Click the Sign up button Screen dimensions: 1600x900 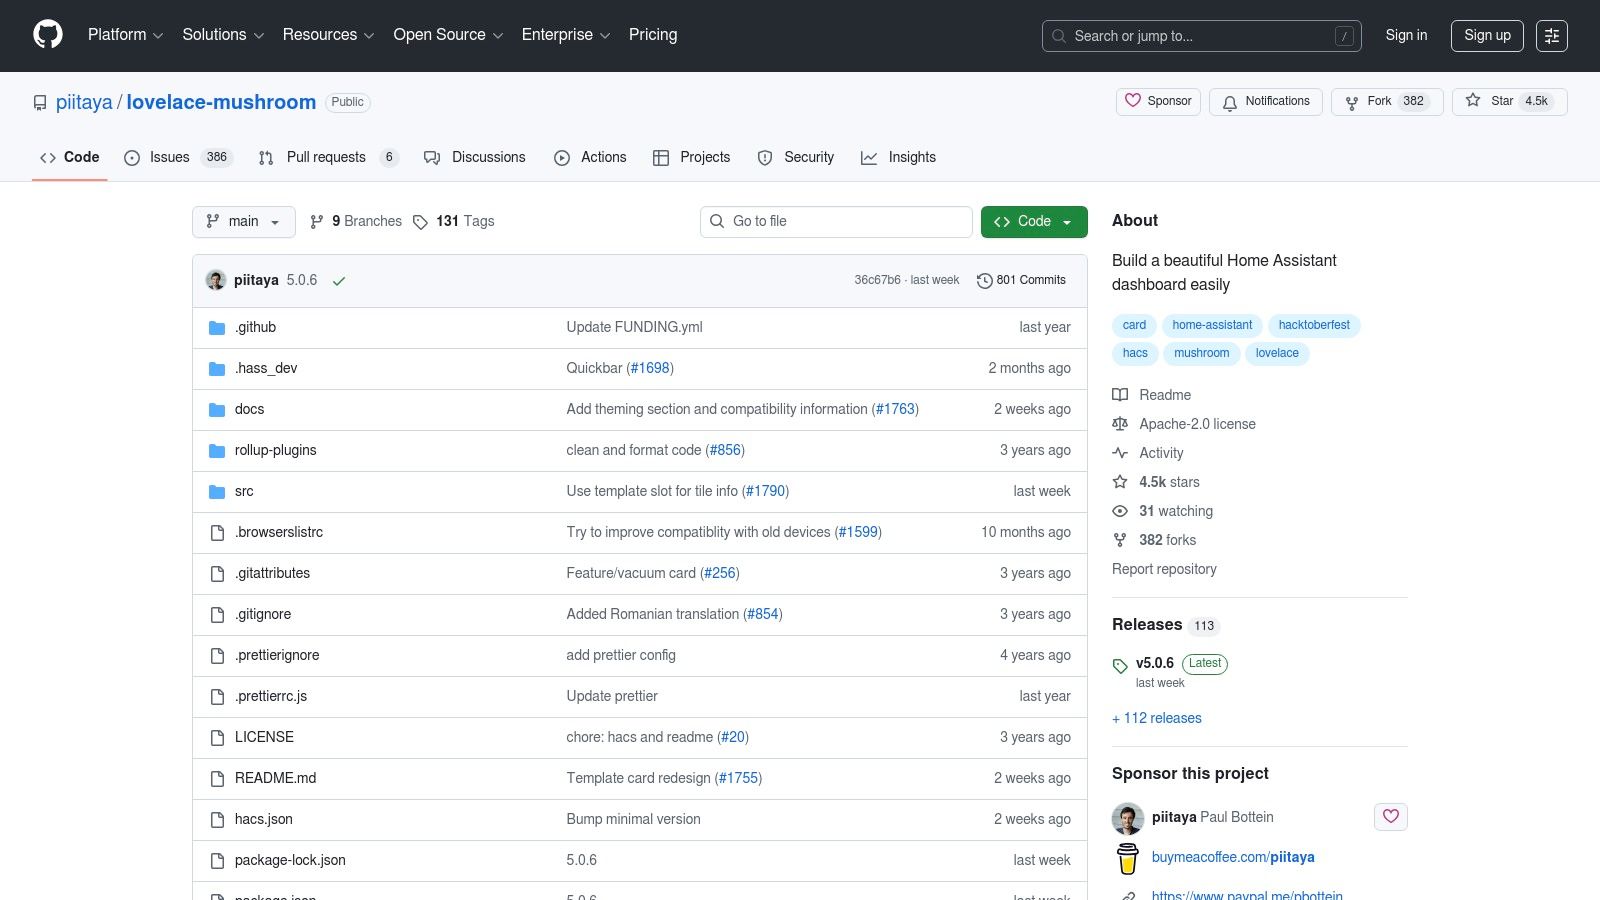pyautogui.click(x=1486, y=36)
